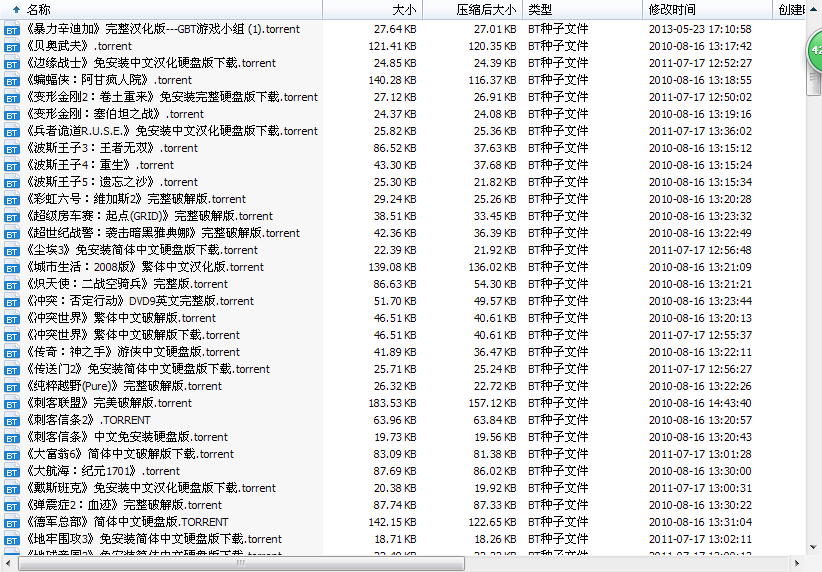Image resolution: width=822 pixels, height=572 pixels.
Task: Click the BT icon of 《大航海：纪元1701》
Action: 12,471
